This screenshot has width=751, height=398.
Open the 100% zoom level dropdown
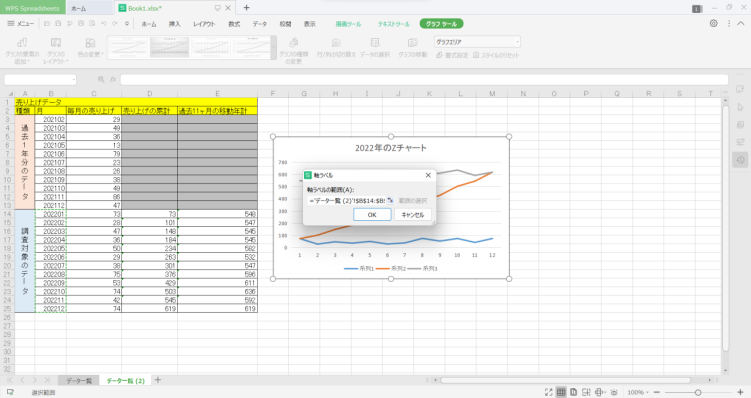click(637, 392)
